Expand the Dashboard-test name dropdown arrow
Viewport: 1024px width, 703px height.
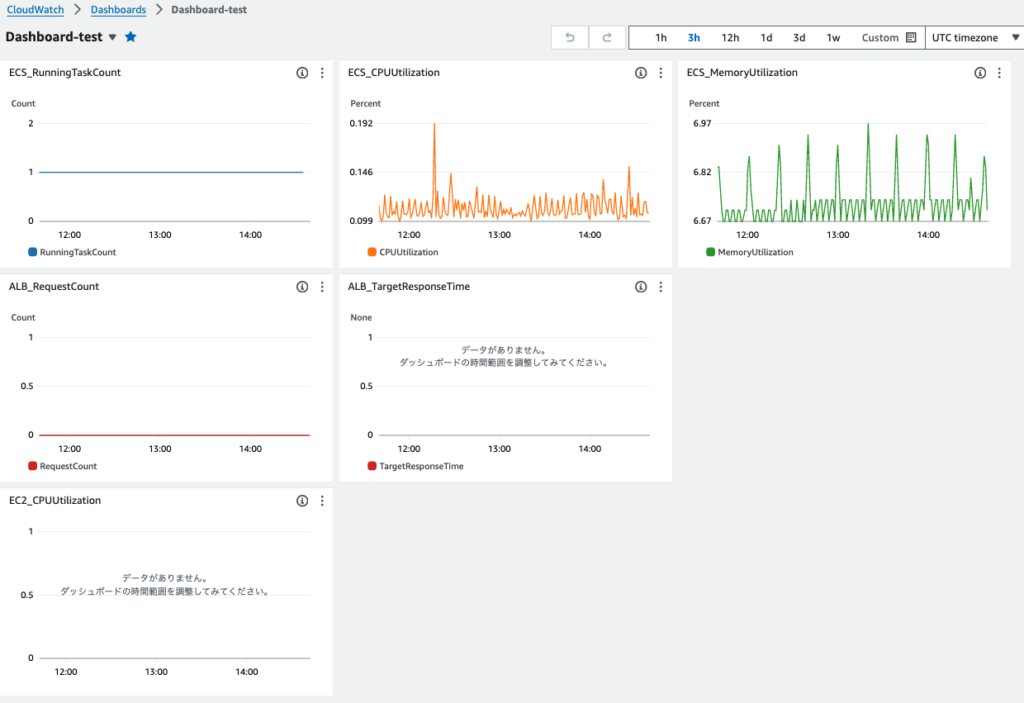[x=112, y=37]
